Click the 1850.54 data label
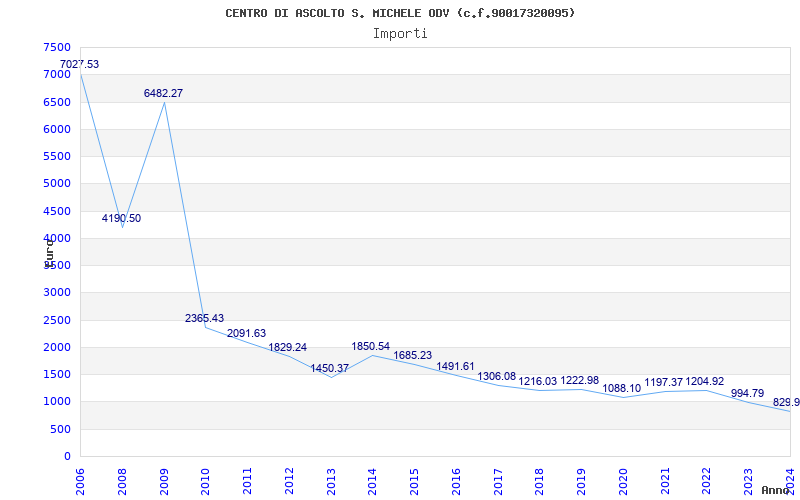Screen dimensions: 800x500 [x=371, y=346]
